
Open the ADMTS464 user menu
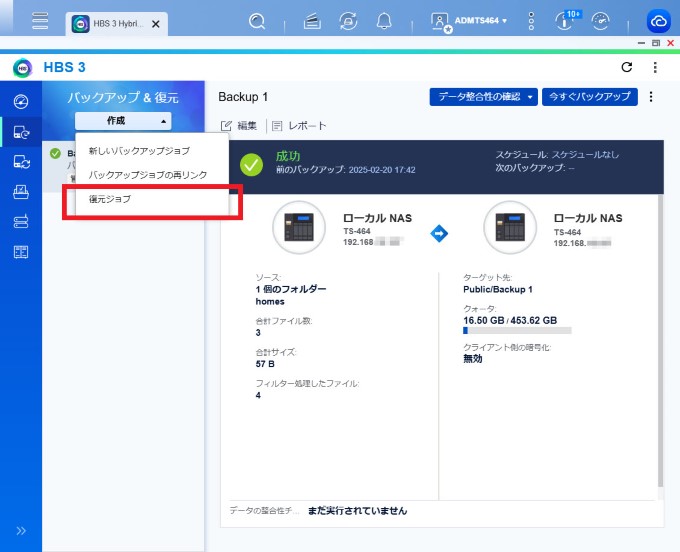(481, 20)
